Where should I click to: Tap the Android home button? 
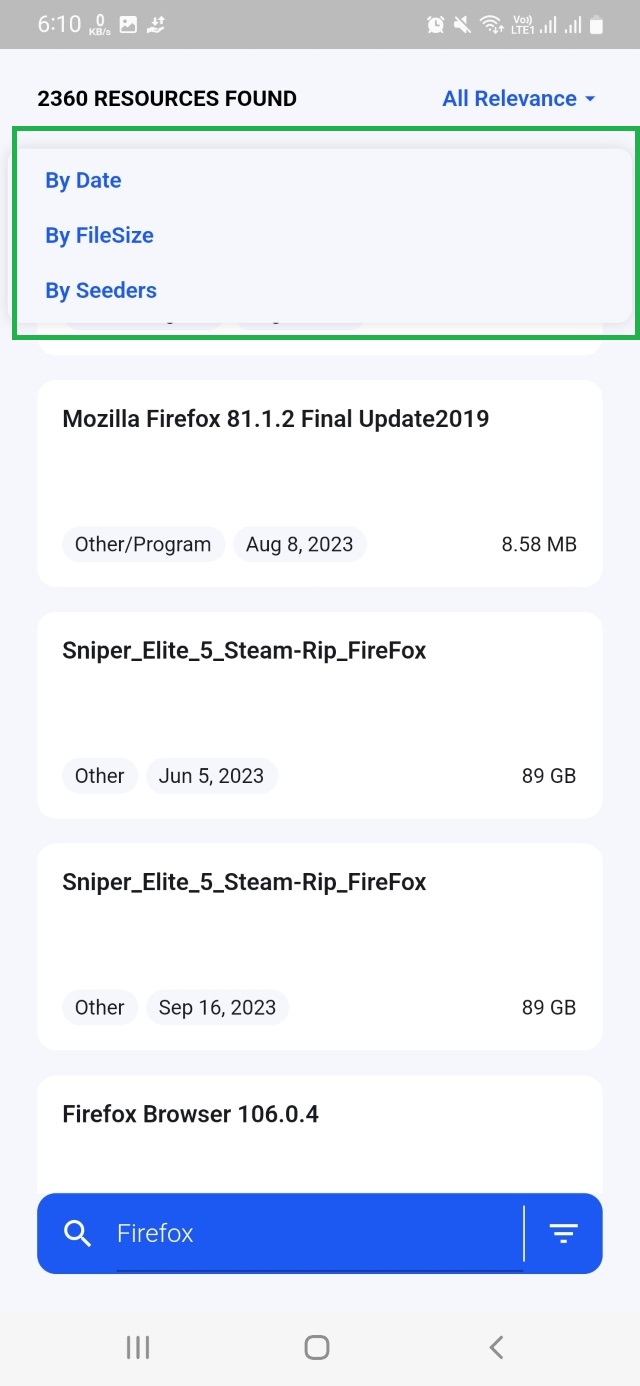point(317,1347)
